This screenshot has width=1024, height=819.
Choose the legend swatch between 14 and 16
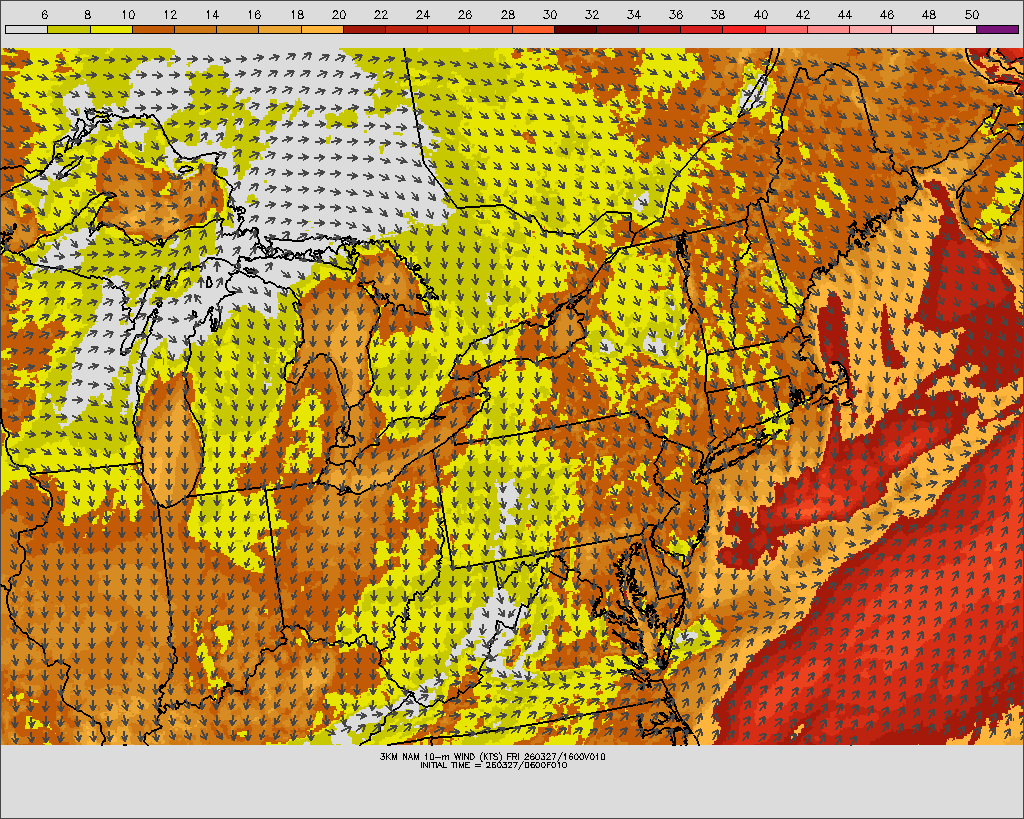pyautogui.click(x=237, y=29)
